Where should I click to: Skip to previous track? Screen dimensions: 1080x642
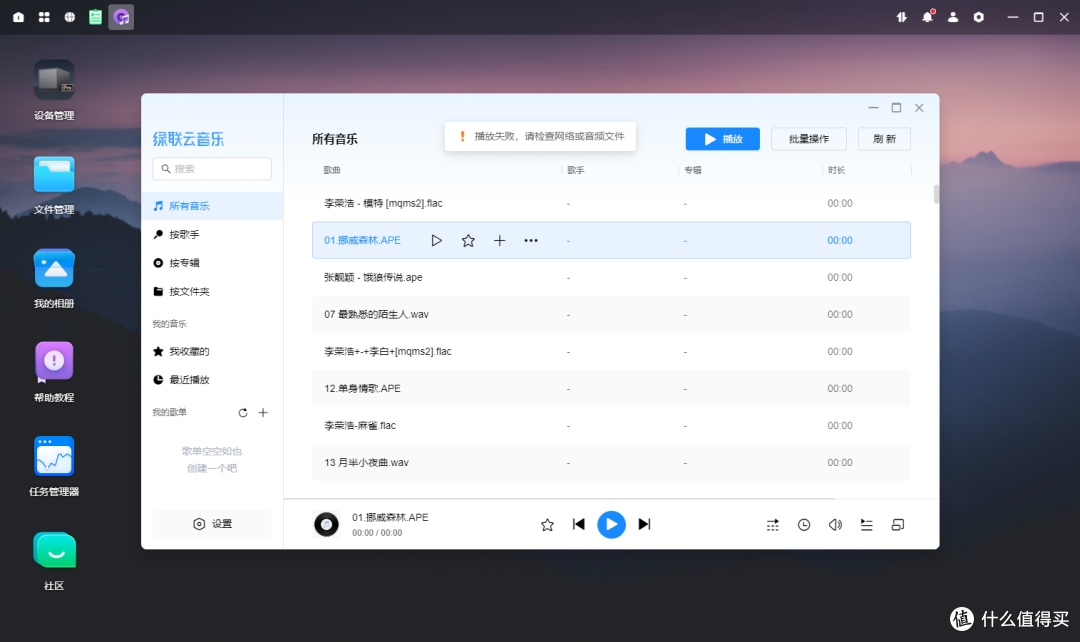pyautogui.click(x=579, y=524)
